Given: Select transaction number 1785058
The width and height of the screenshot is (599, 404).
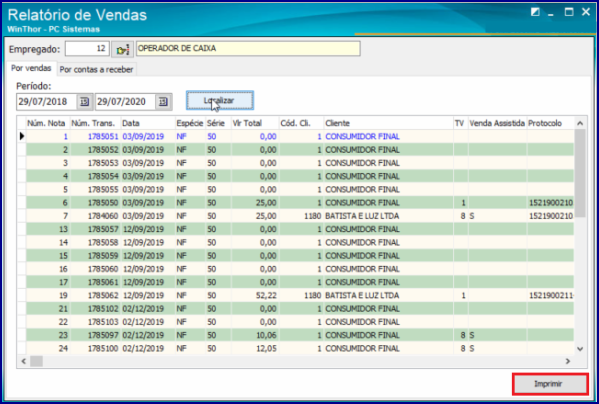Looking at the screenshot, I should tap(103, 242).
